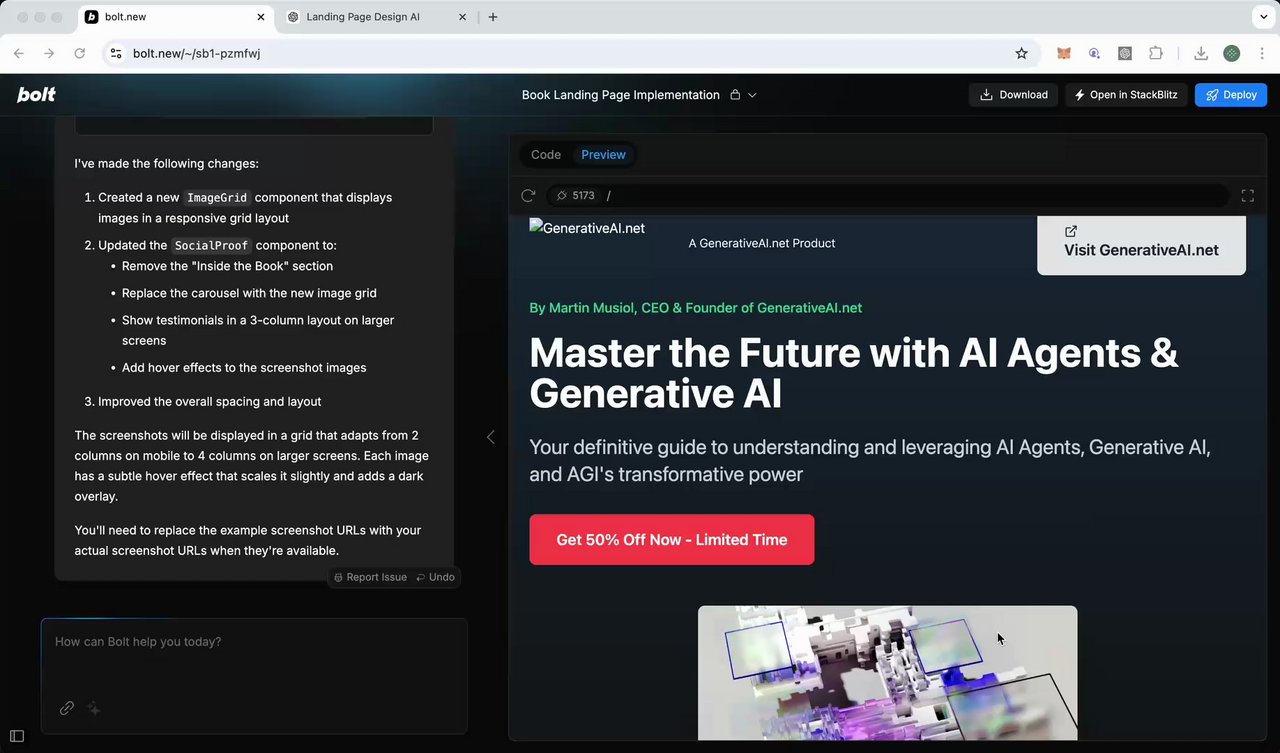1280x753 pixels.
Task: Click 'A GenerativeAI.net Product' text
Action: tap(762, 243)
